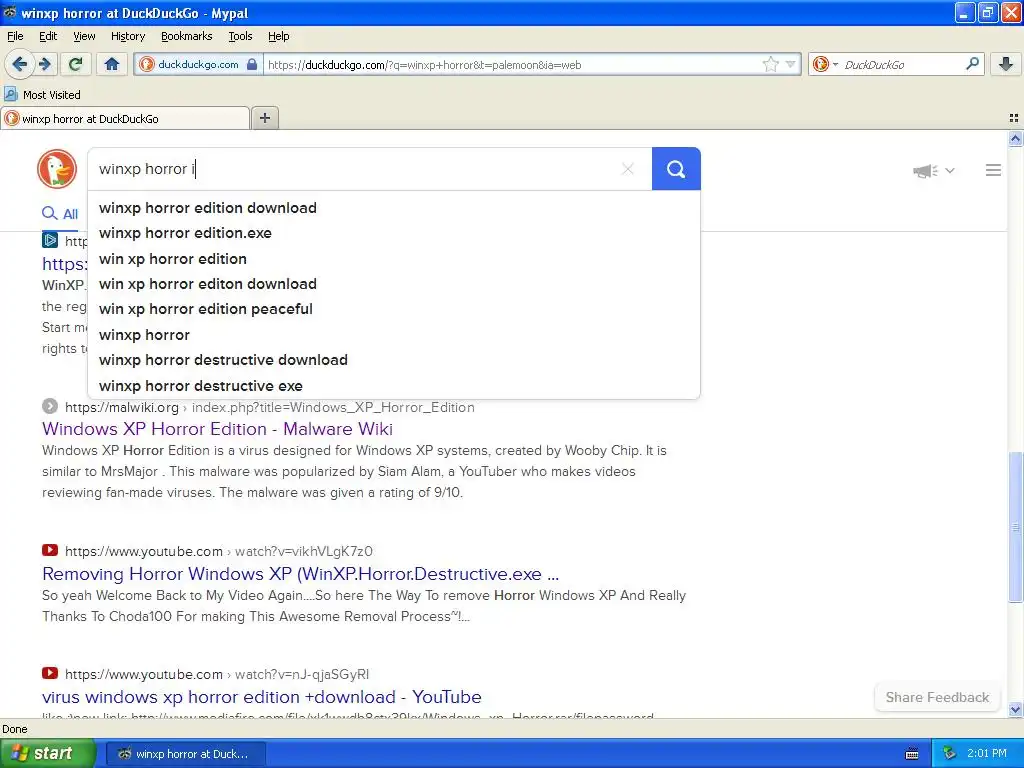
Task: Click the toolbar search magnifier icon
Action: point(972,64)
